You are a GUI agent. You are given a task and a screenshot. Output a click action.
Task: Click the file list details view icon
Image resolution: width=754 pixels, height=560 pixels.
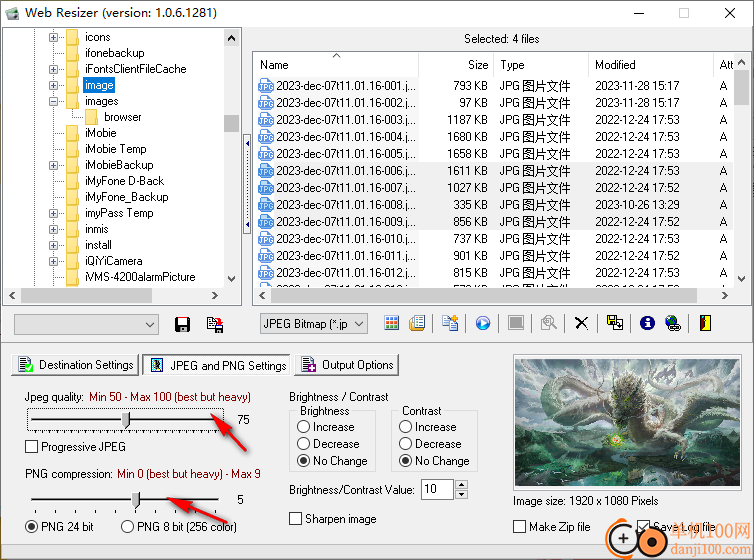417,323
